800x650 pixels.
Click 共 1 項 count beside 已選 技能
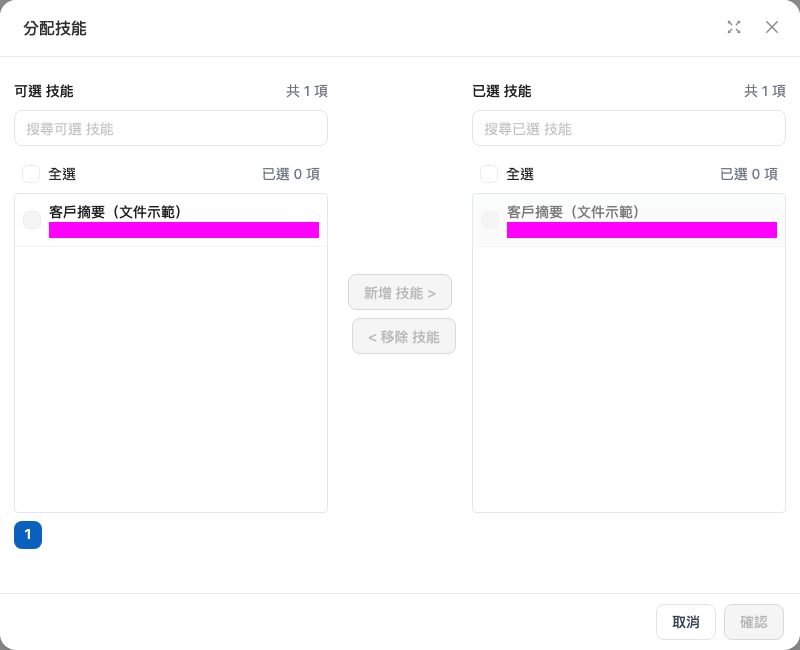[764, 91]
